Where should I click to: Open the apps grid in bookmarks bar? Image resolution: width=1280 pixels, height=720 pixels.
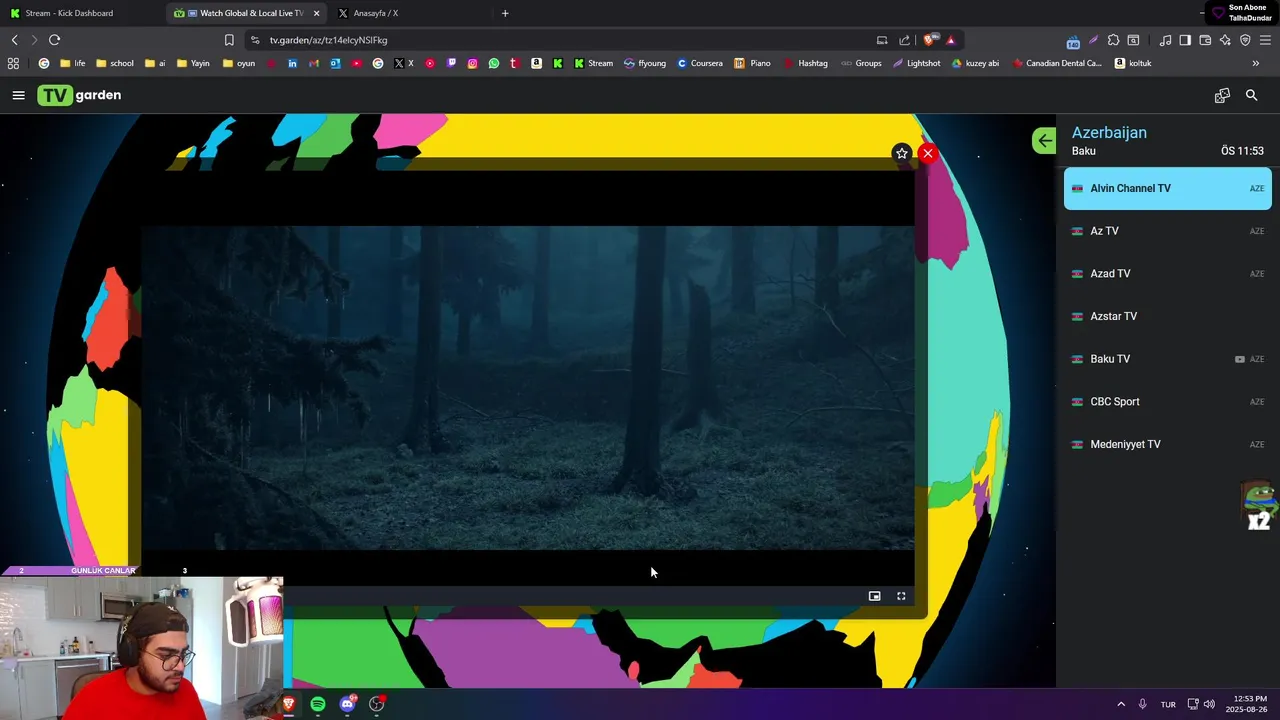point(13,63)
